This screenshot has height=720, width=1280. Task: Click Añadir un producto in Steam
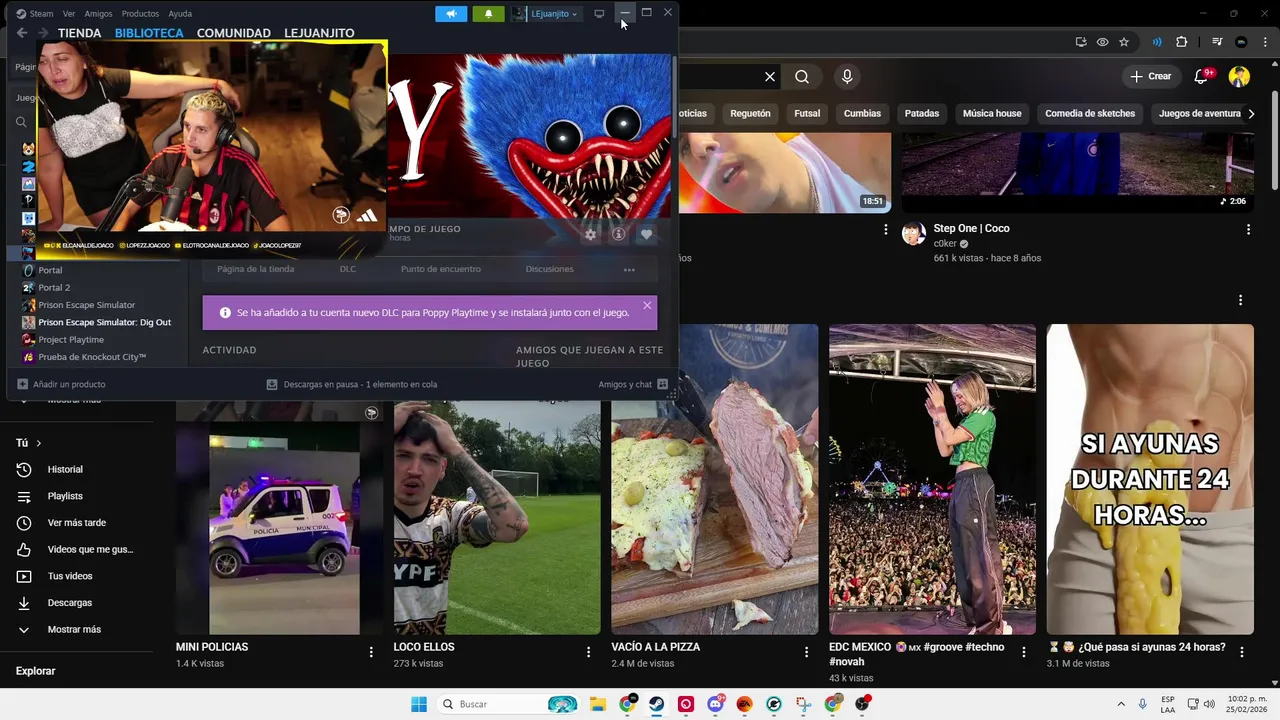click(x=61, y=384)
